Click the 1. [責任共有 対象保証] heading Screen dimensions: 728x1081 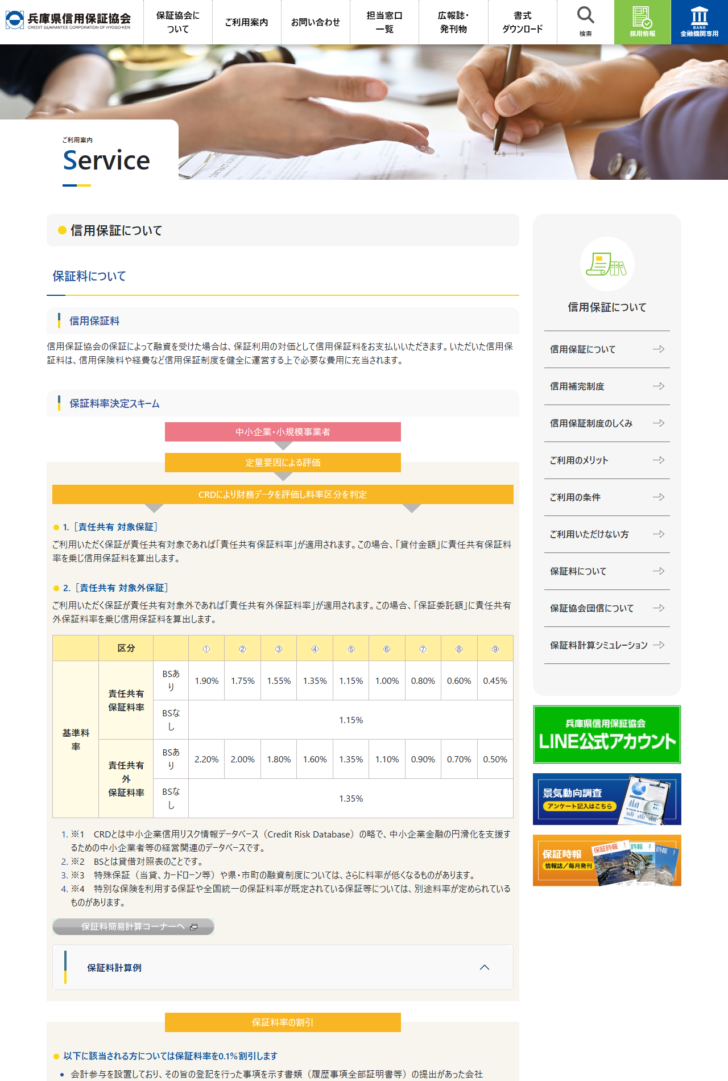point(110,527)
